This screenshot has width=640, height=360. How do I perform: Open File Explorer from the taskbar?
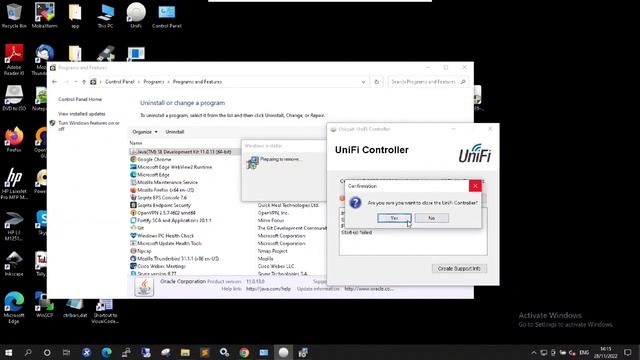coord(185,352)
